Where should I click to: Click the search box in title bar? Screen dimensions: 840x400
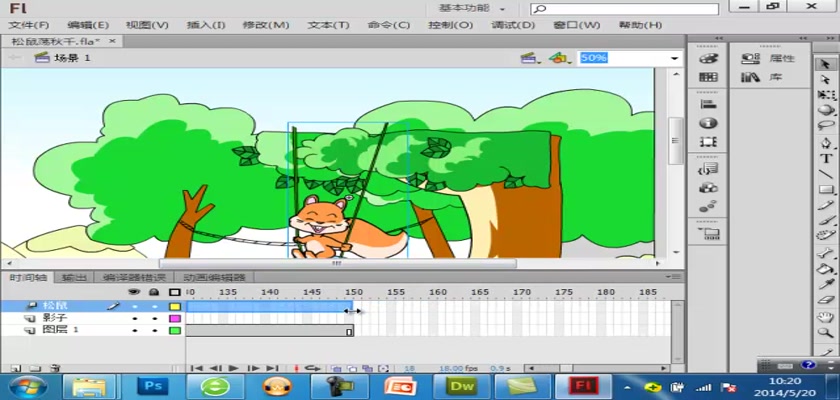tap(625, 9)
